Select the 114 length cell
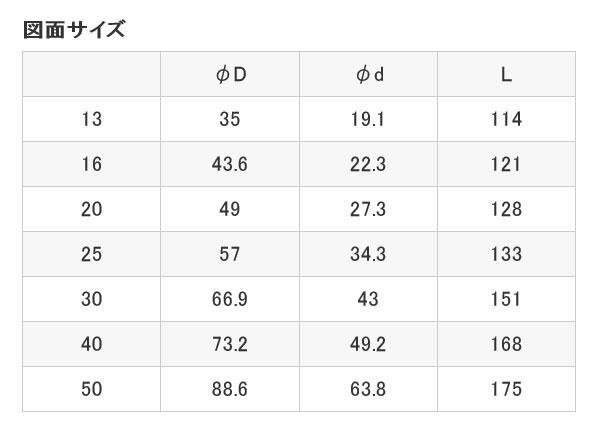The width and height of the screenshot is (589, 431). click(506, 119)
